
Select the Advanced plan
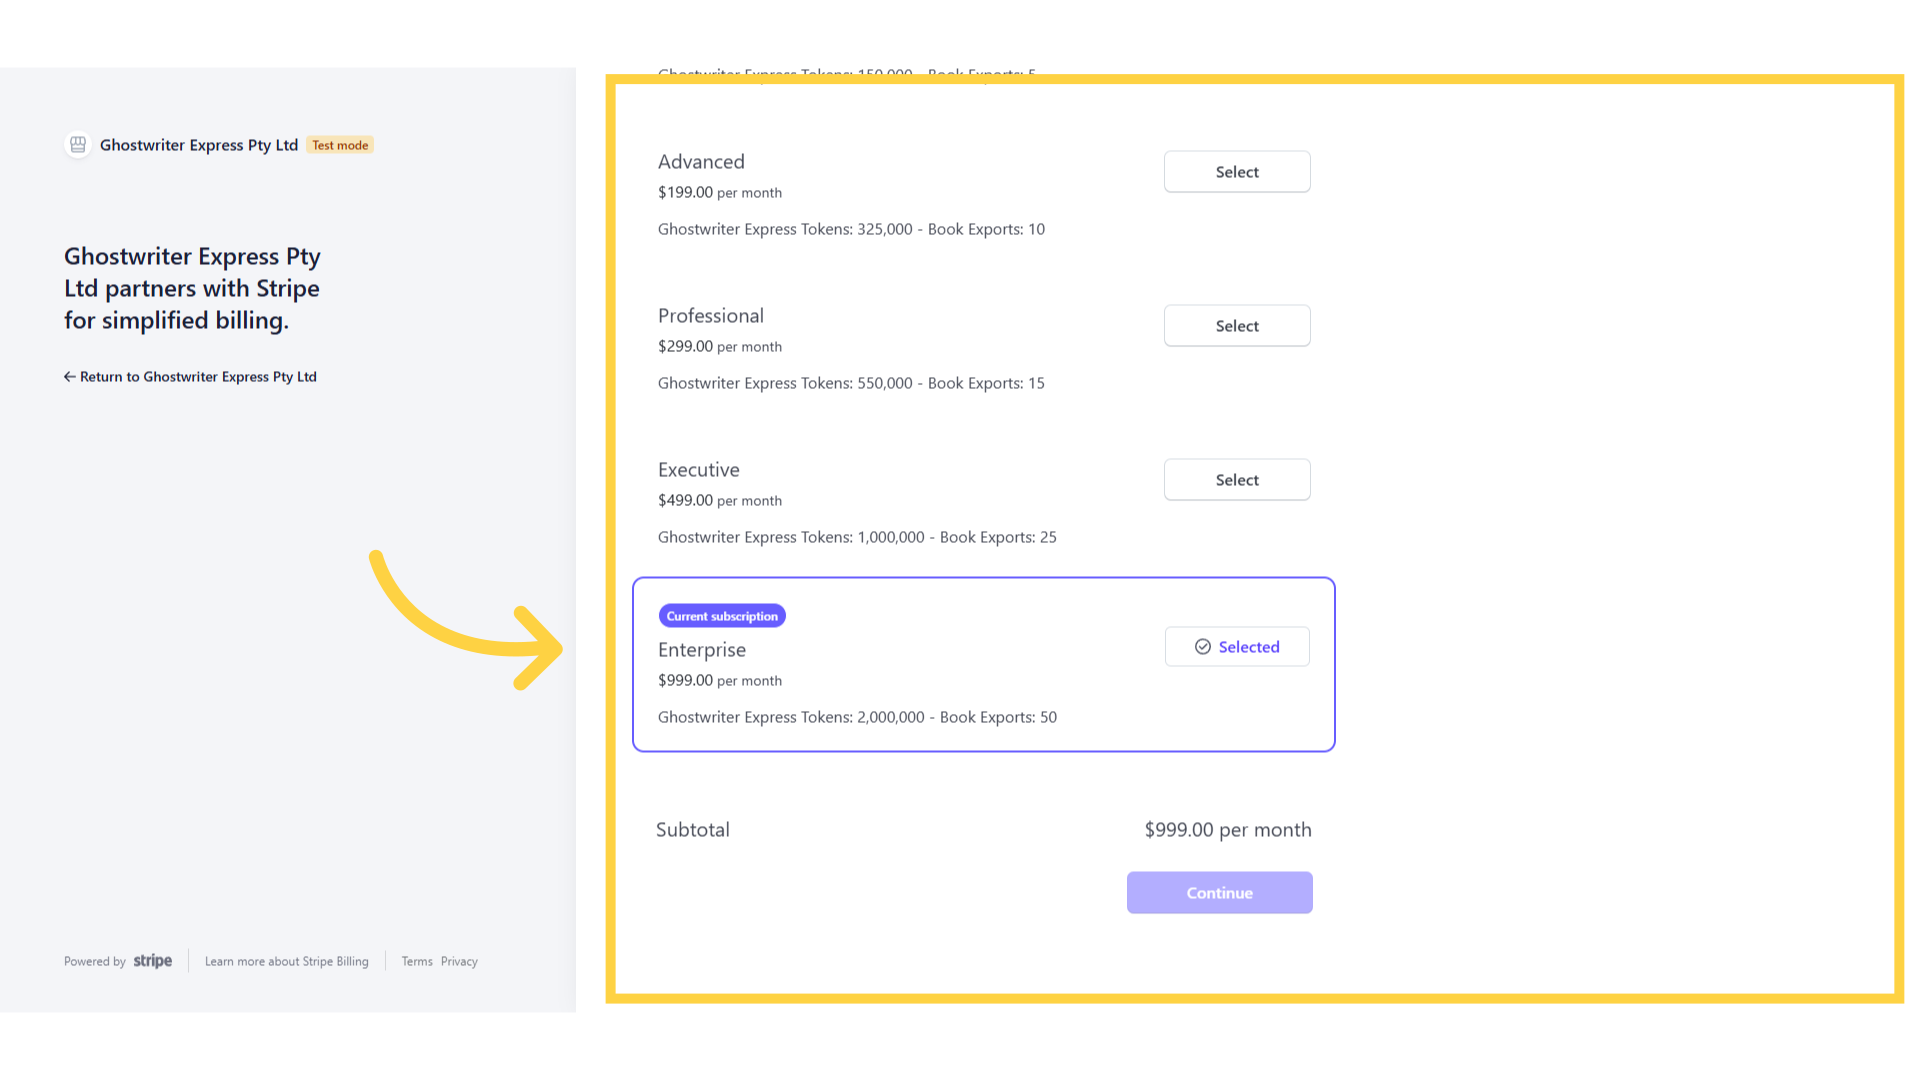coord(1237,172)
